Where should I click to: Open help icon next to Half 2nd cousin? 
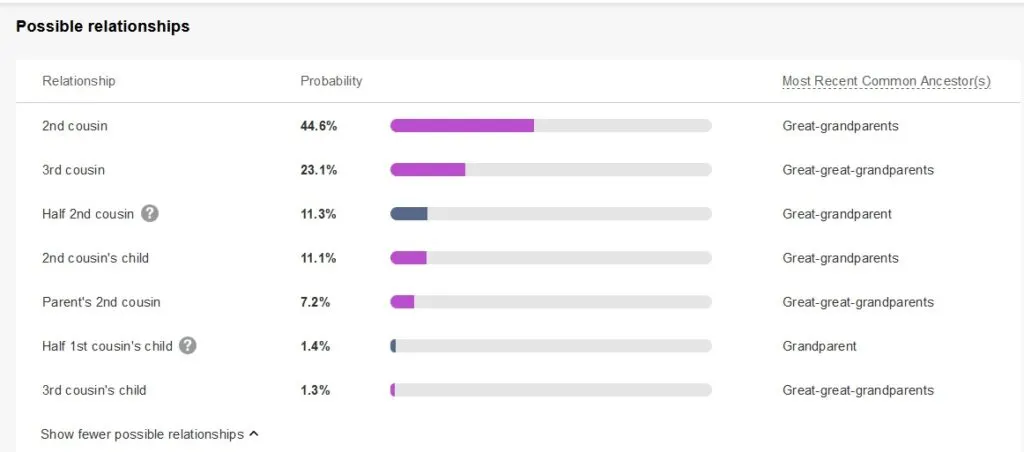pyautogui.click(x=150, y=214)
